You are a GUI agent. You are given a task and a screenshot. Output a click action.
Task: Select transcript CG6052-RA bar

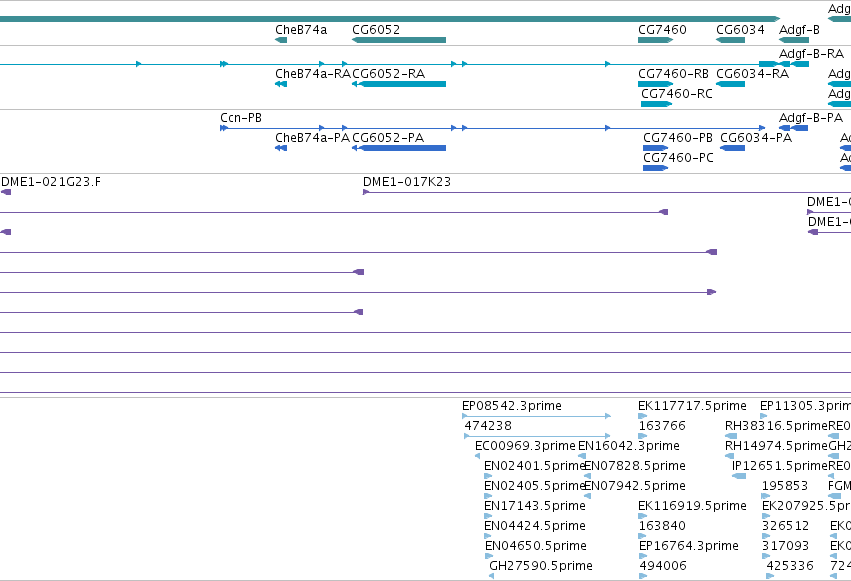coord(399,84)
